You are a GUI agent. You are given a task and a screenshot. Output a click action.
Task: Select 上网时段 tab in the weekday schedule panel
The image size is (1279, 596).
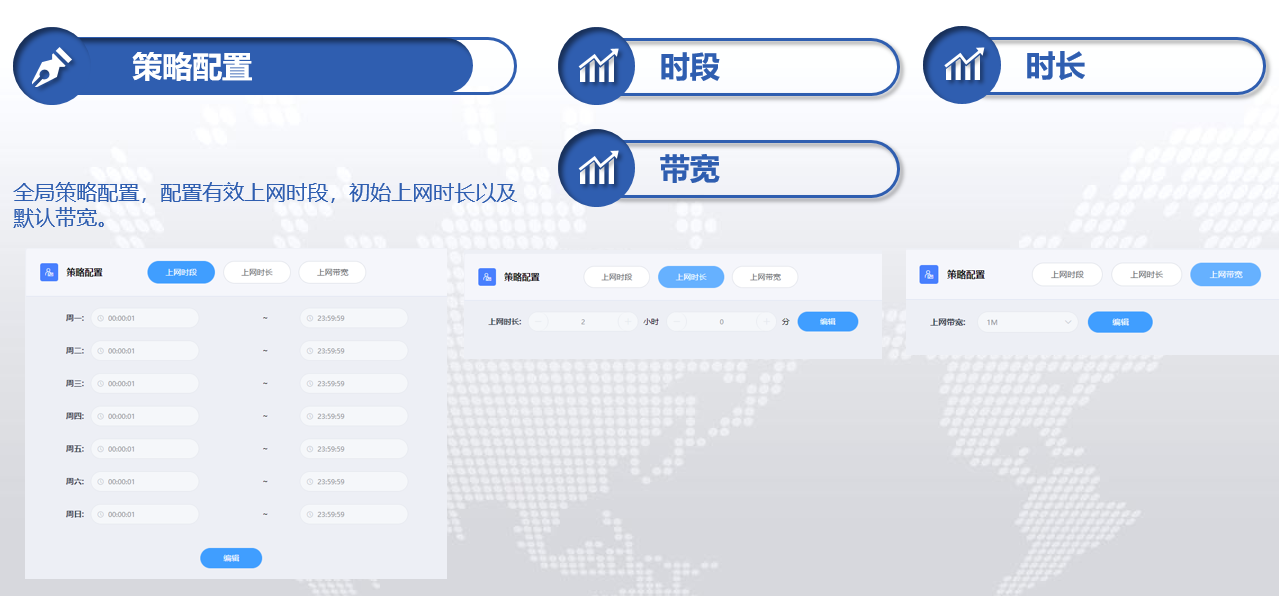click(181, 272)
